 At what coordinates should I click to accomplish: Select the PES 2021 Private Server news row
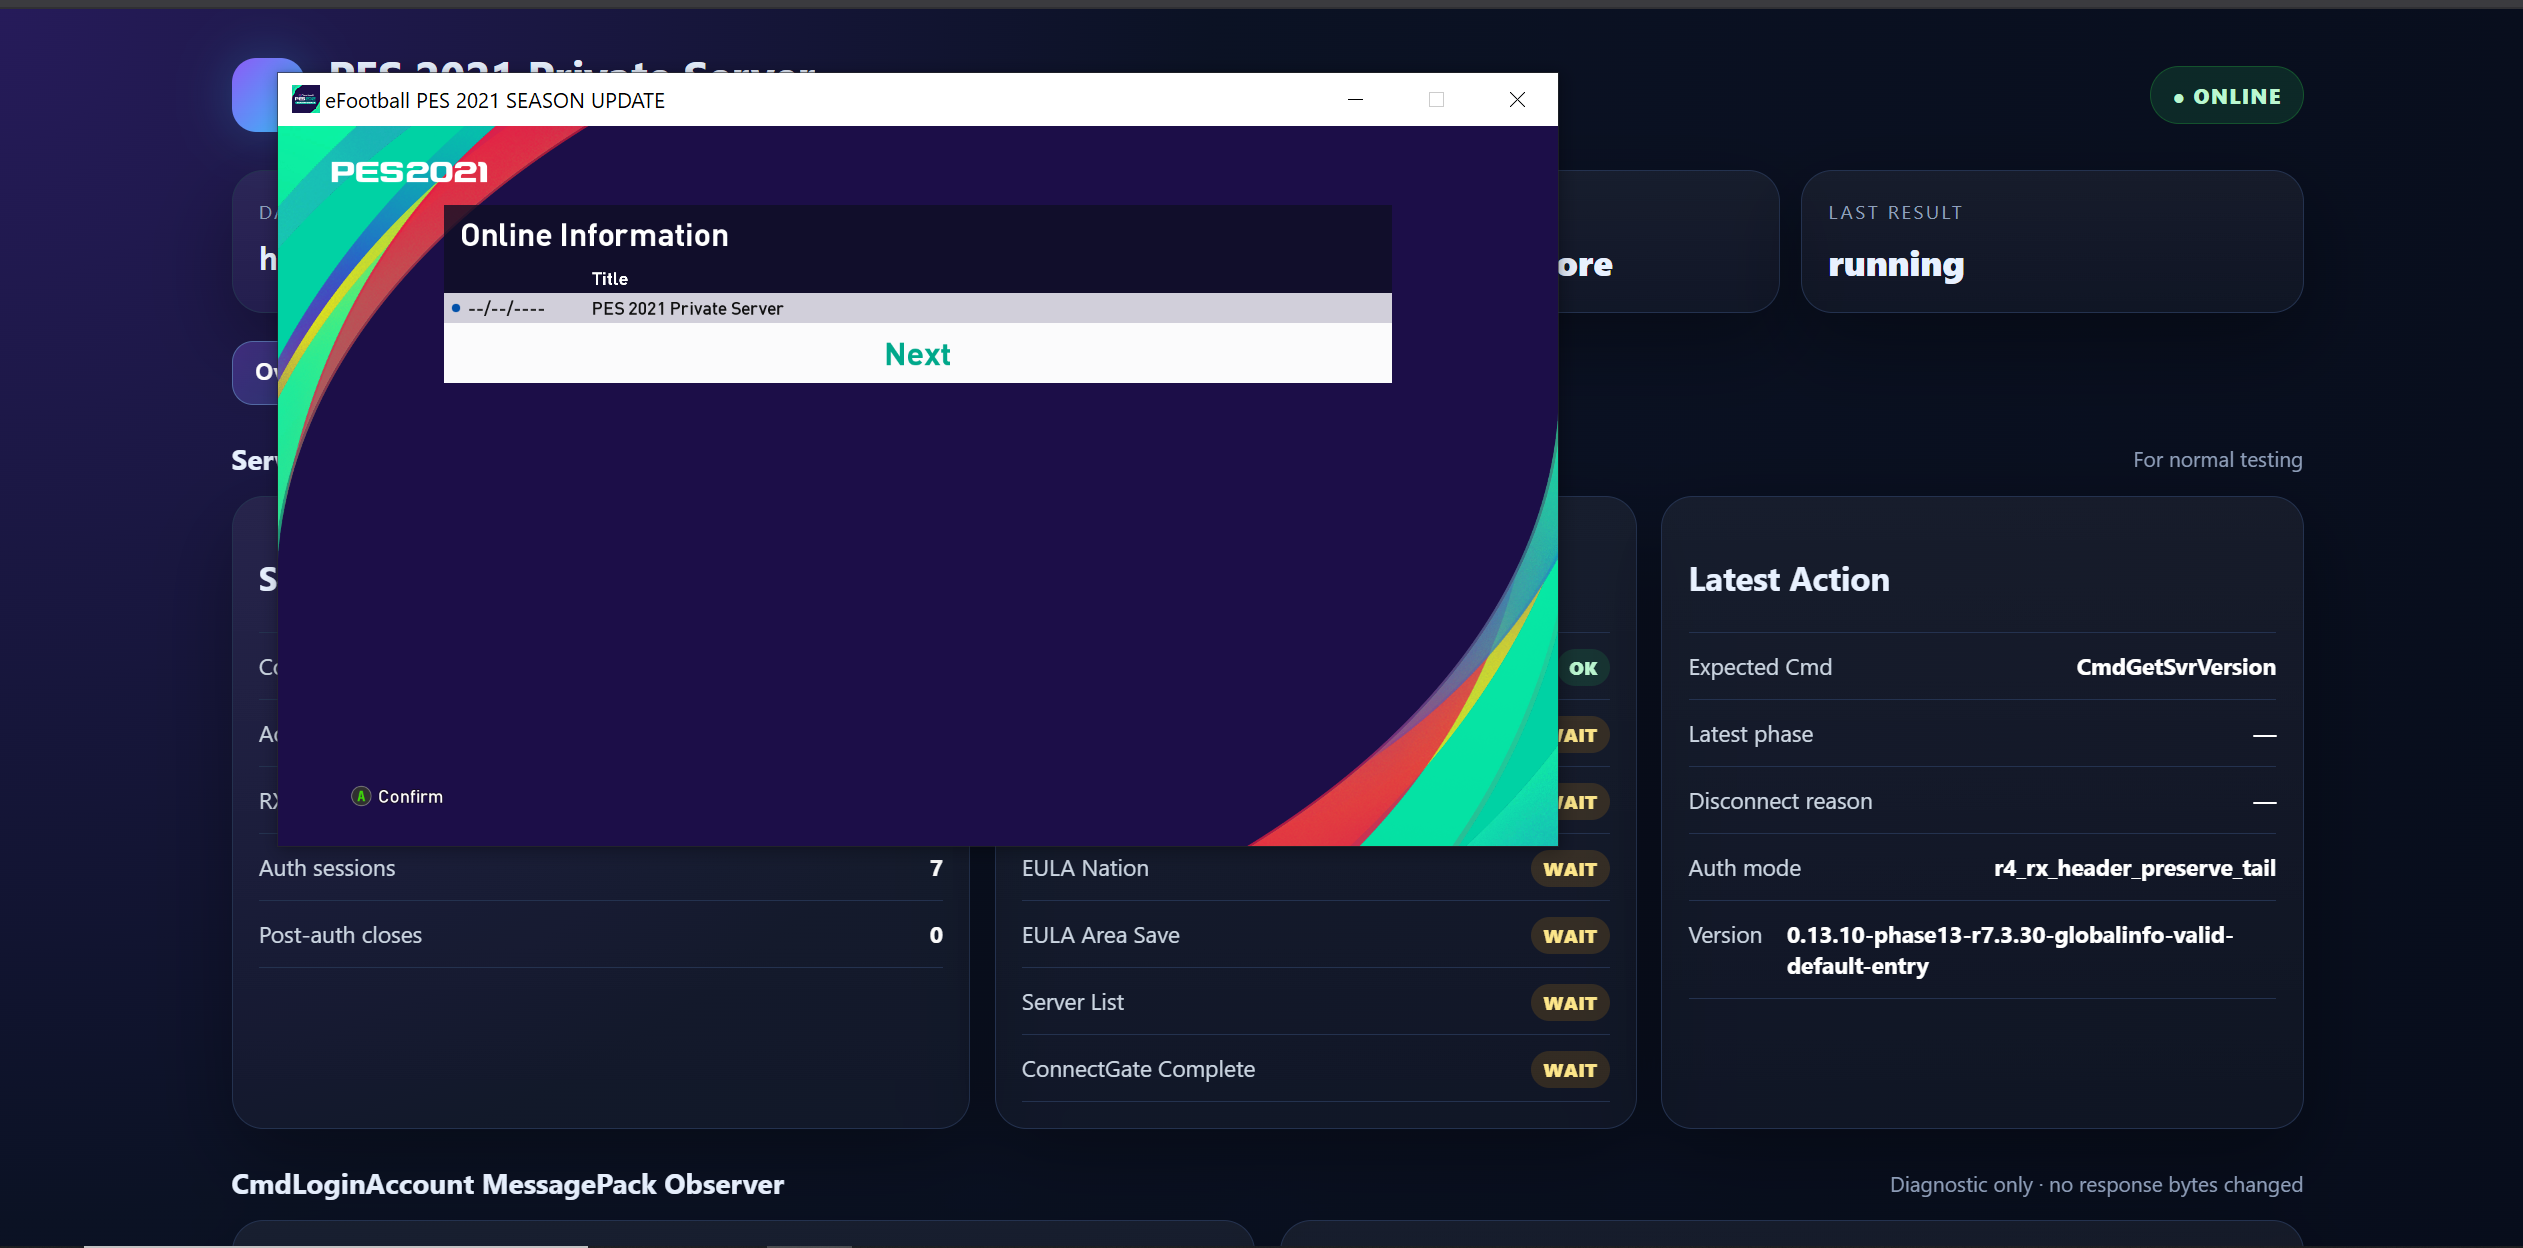point(917,308)
